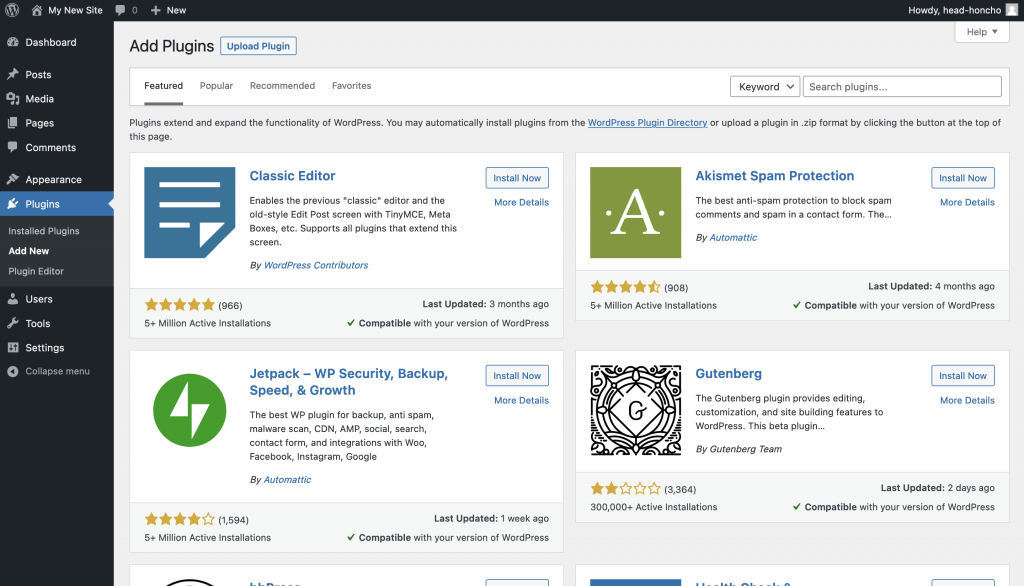Collapse the admin sidebar menu

click(x=49, y=371)
